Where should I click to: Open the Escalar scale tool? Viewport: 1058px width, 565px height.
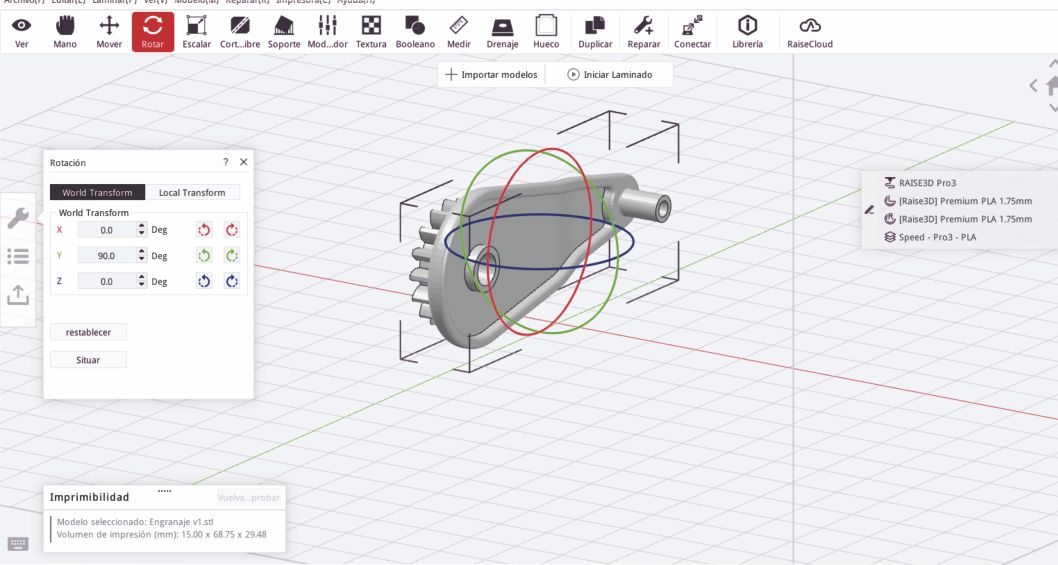click(x=196, y=32)
